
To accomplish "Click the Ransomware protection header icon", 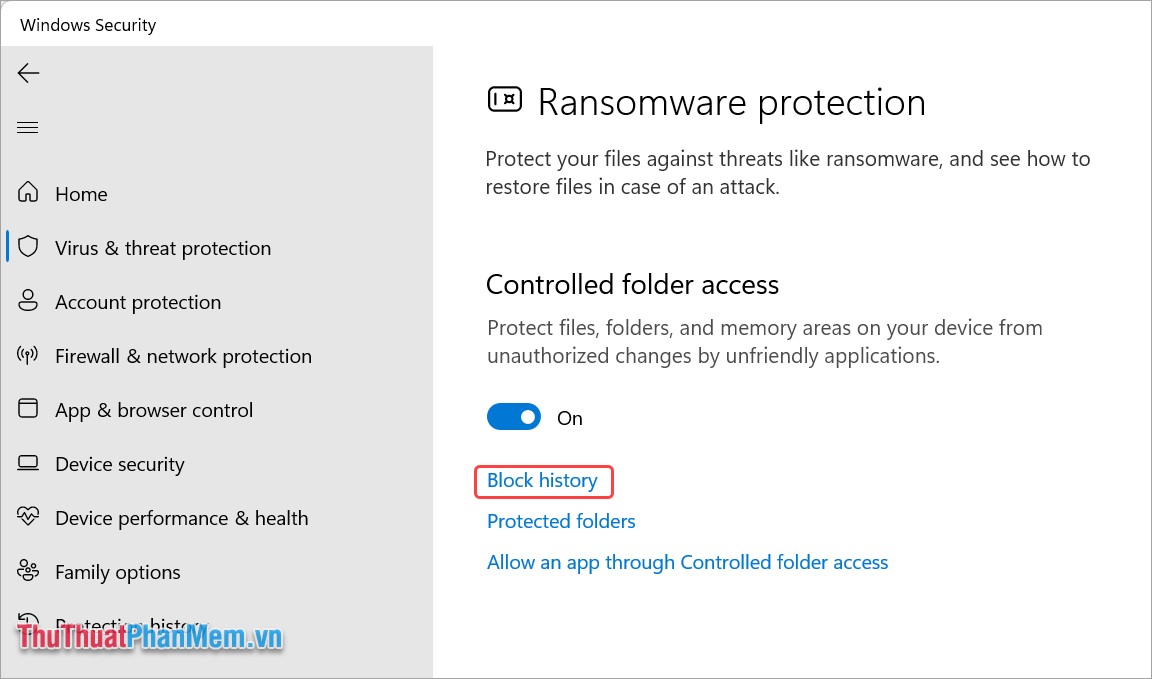I will pyautogui.click(x=505, y=99).
